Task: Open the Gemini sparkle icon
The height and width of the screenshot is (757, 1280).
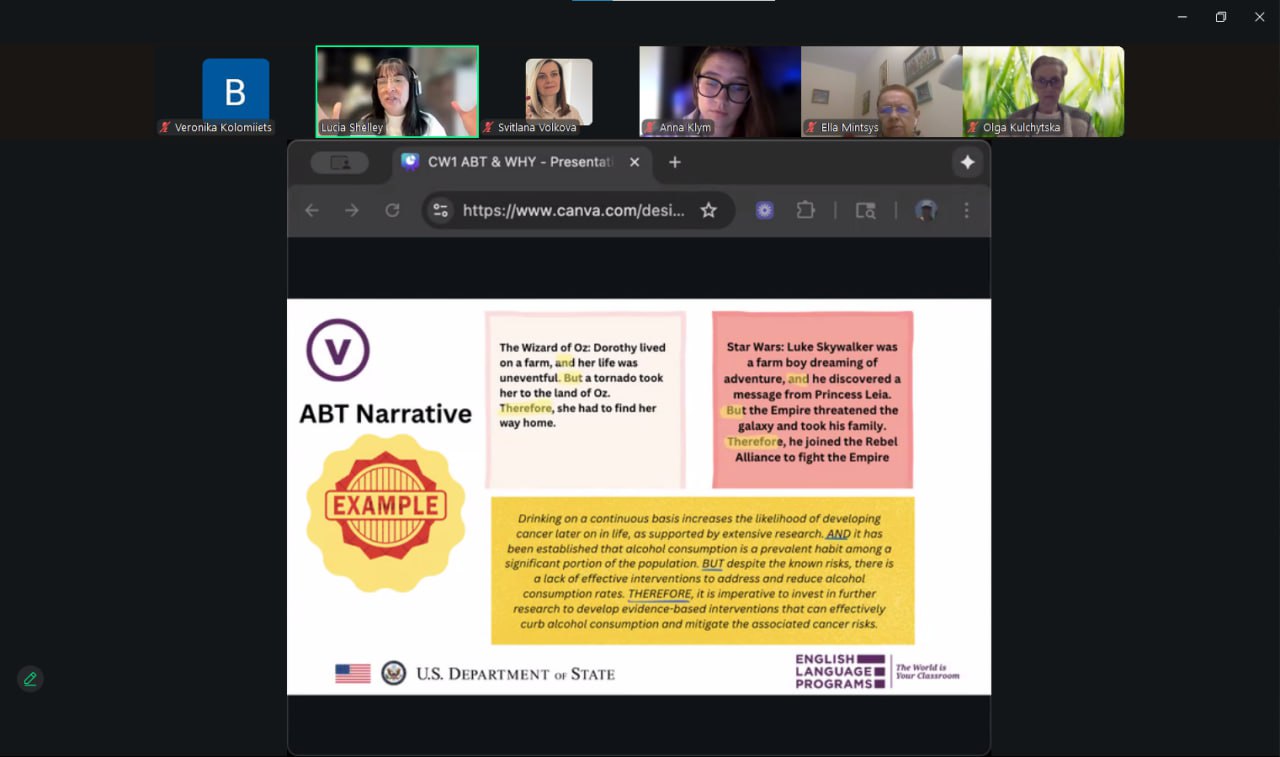Action: [x=967, y=162]
